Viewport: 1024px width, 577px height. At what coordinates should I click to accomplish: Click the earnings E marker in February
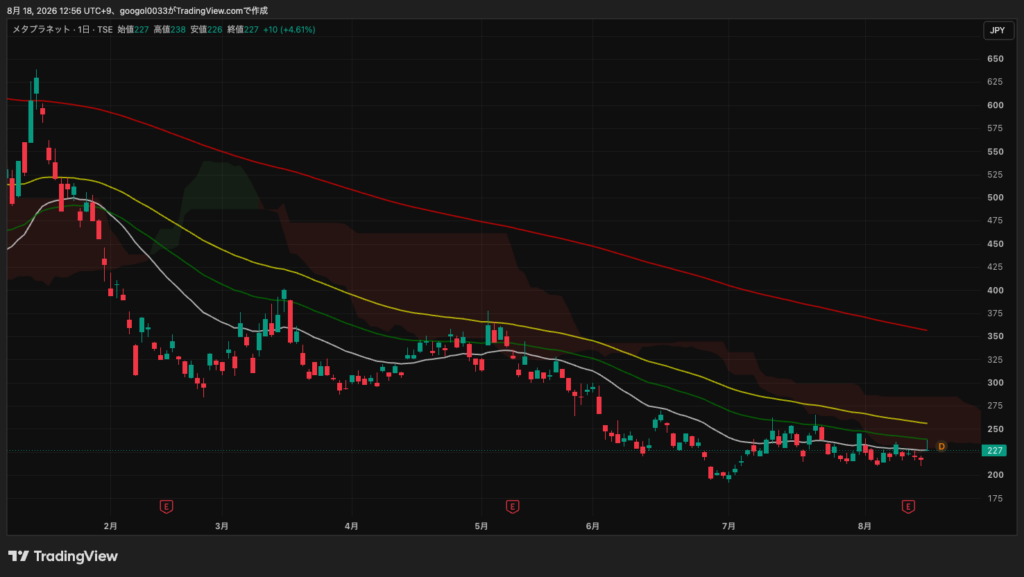coord(167,507)
